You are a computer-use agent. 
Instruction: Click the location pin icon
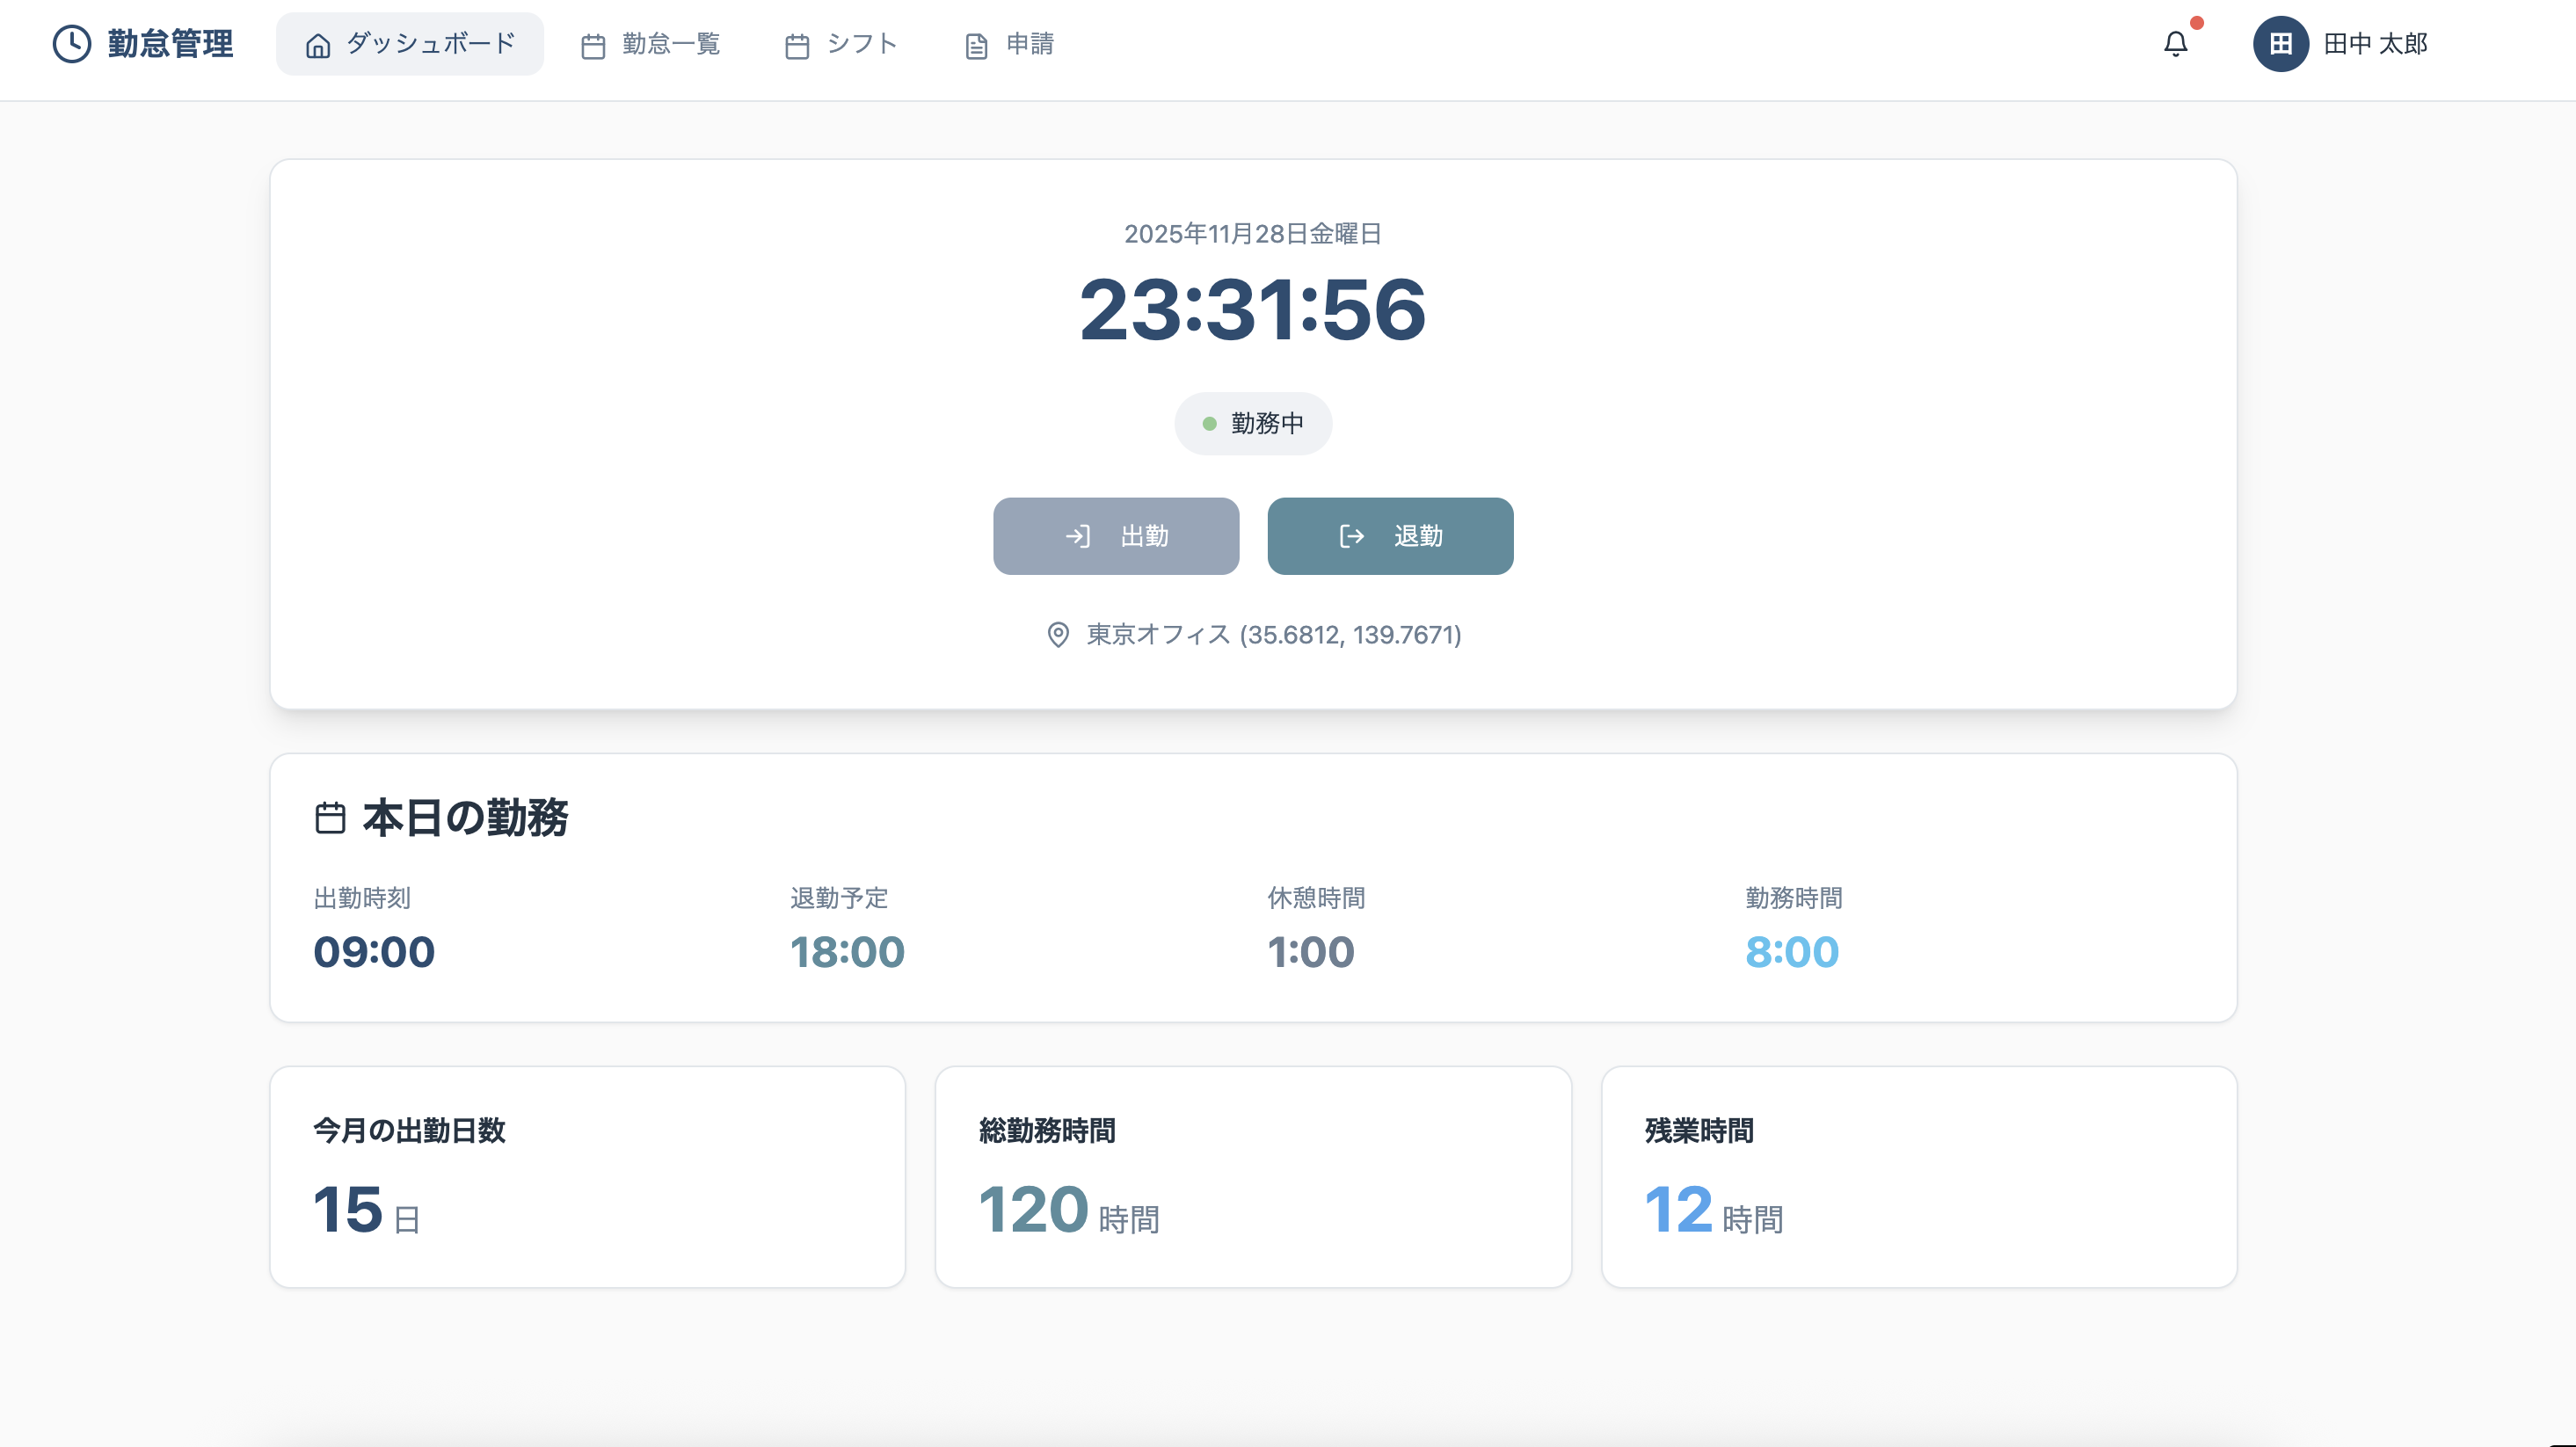1057,635
